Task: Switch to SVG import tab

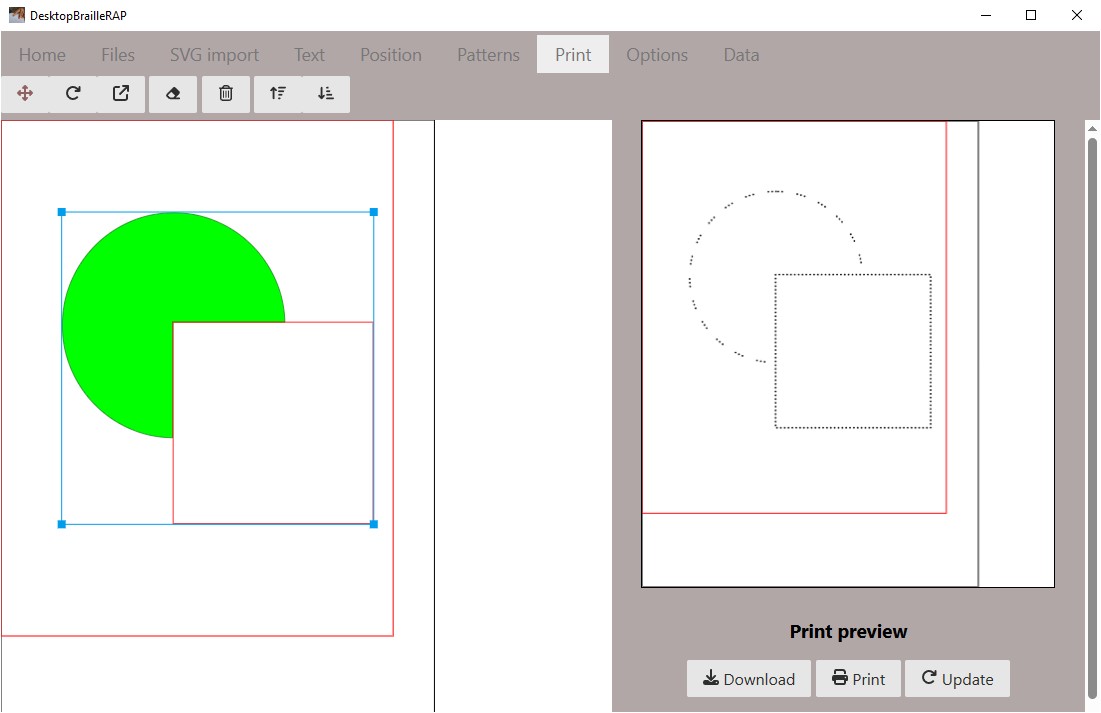Action: (214, 55)
